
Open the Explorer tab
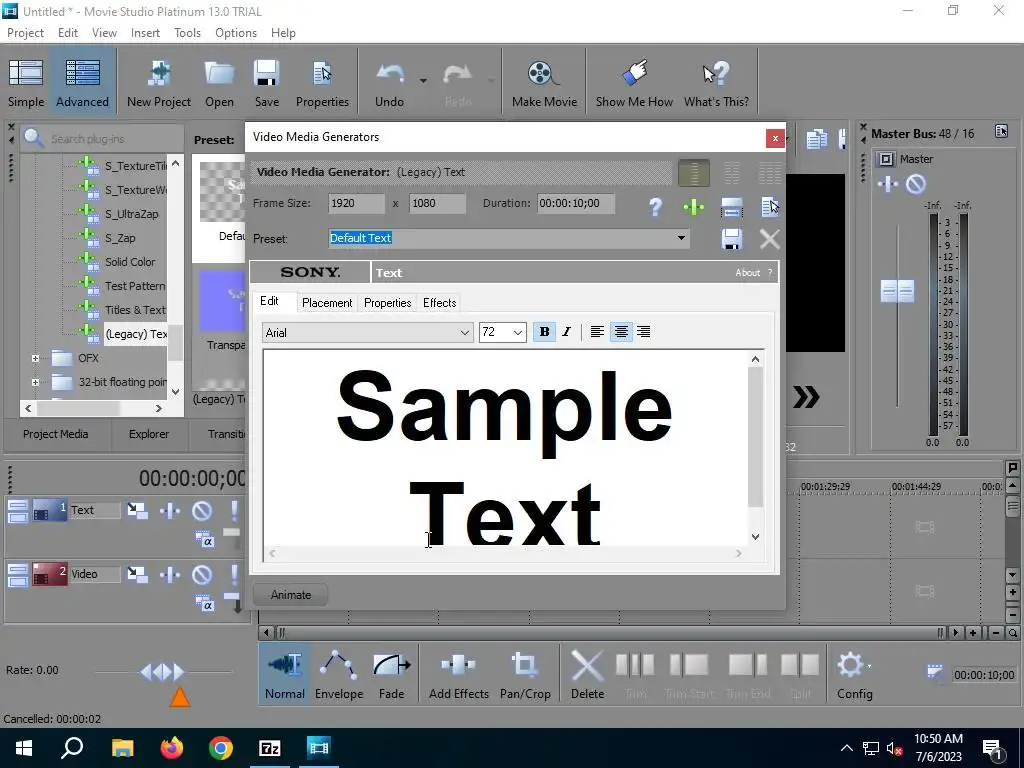(x=149, y=434)
